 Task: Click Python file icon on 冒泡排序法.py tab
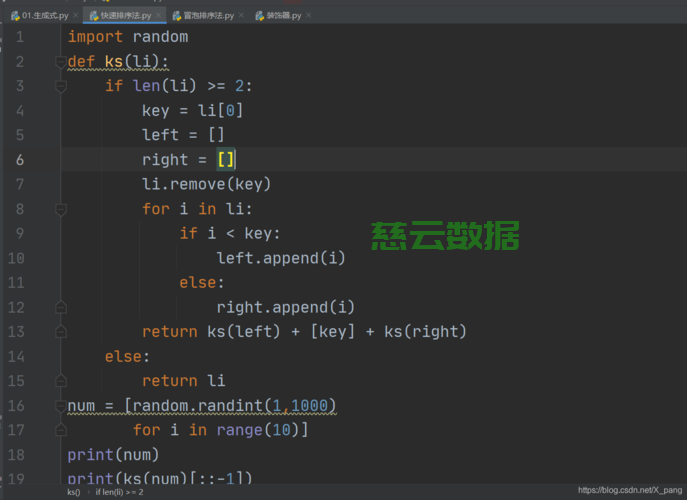[x=176, y=16]
